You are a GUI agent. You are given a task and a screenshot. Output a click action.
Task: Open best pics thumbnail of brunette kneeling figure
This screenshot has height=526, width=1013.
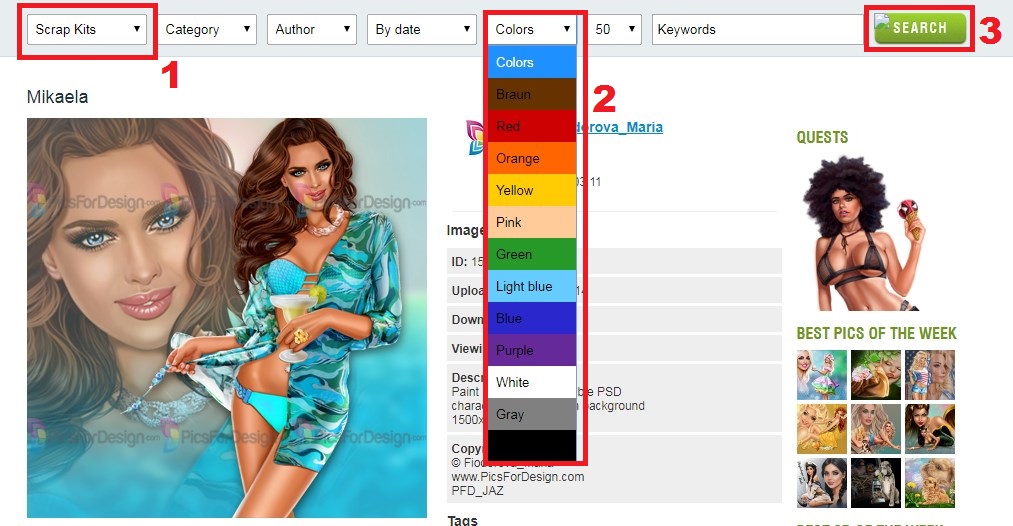(x=930, y=429)
